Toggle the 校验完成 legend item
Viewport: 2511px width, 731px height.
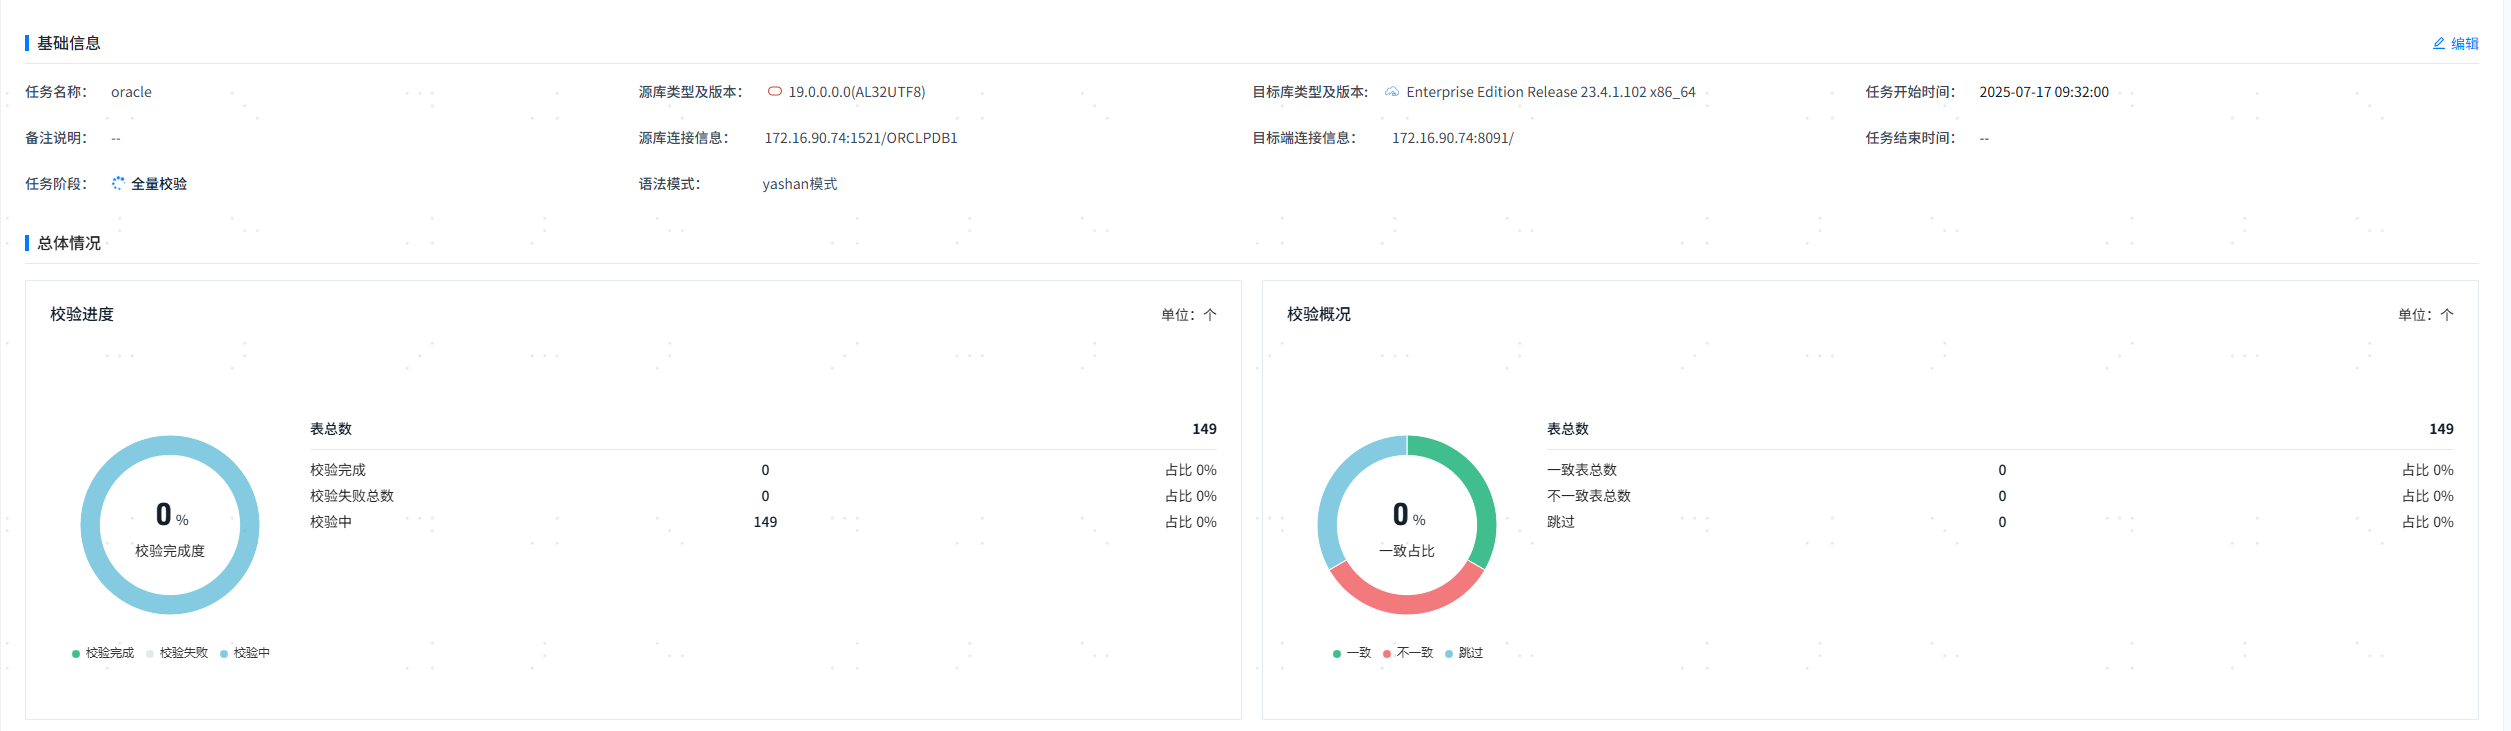103,653
